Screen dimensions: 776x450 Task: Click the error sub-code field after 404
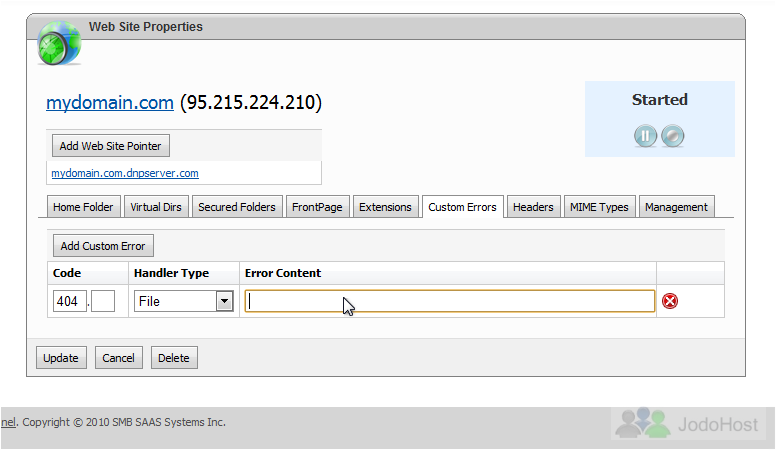click(x=103, y=301)
